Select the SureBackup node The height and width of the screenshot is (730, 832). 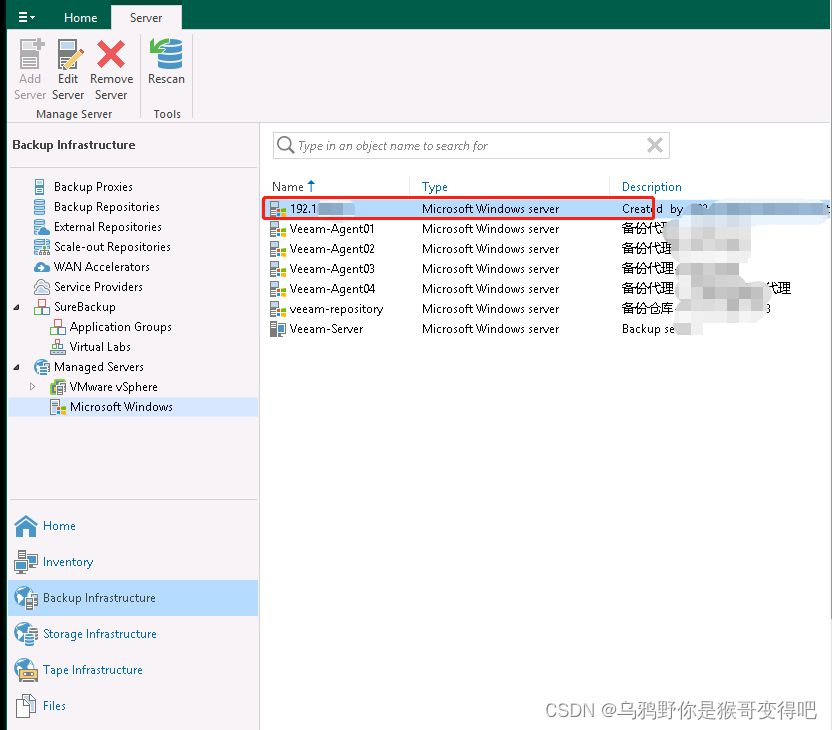[85, 307]
